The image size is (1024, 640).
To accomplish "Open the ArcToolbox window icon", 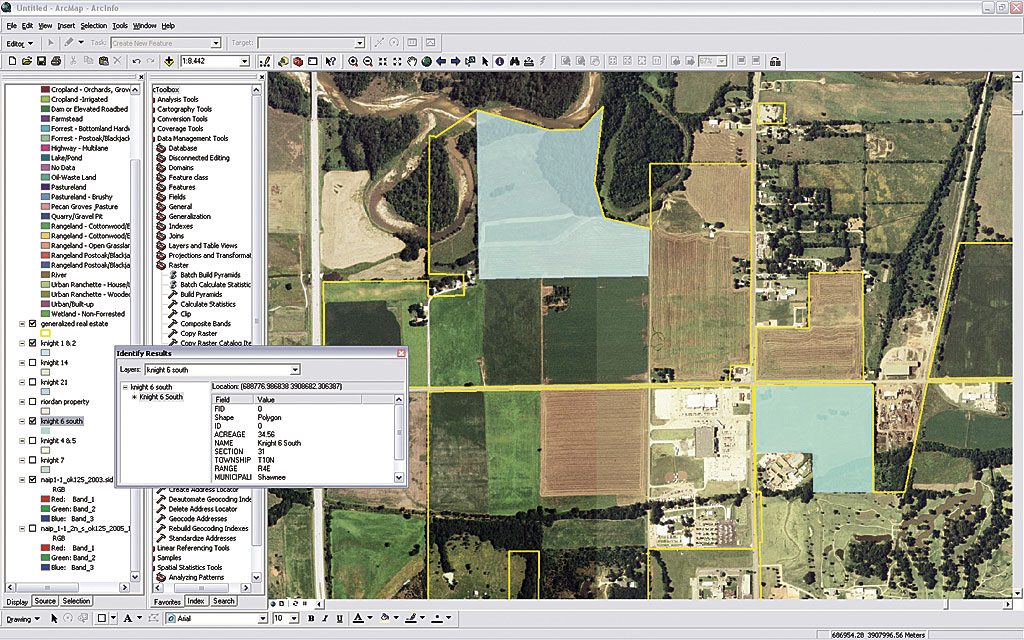I will tap(298, 61).
